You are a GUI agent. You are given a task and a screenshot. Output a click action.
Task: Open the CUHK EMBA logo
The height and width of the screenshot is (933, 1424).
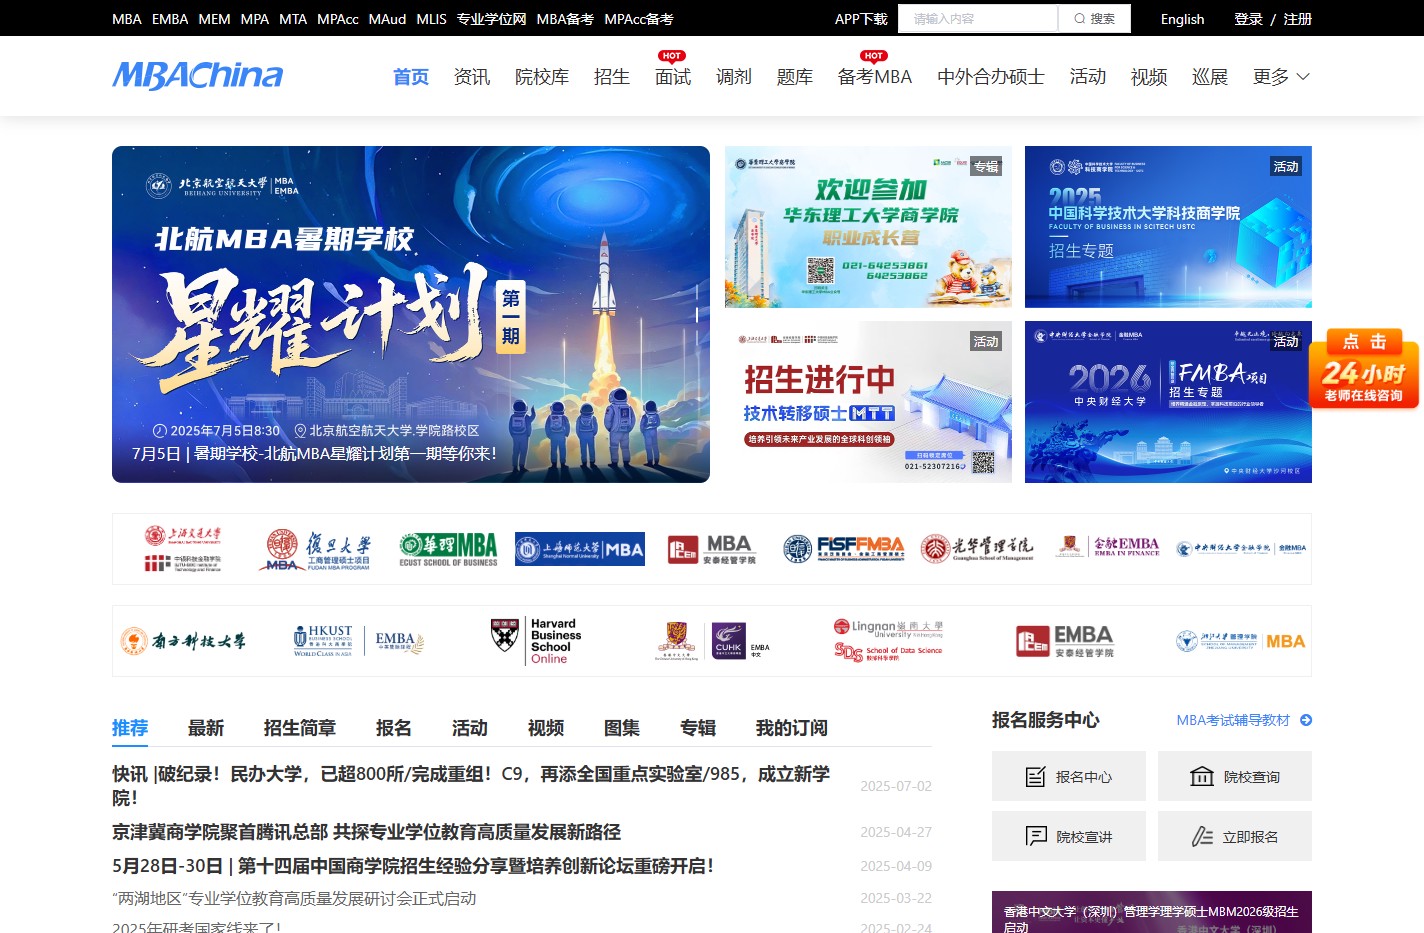[x=713, y=641]
